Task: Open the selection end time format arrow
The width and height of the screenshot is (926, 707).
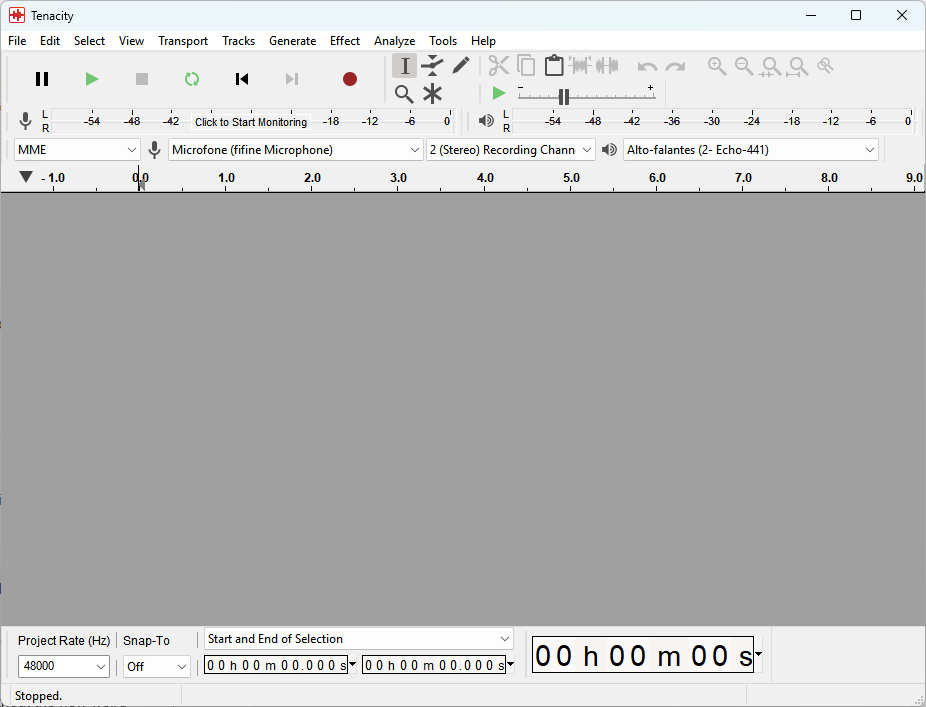Action: click(510, 664)
